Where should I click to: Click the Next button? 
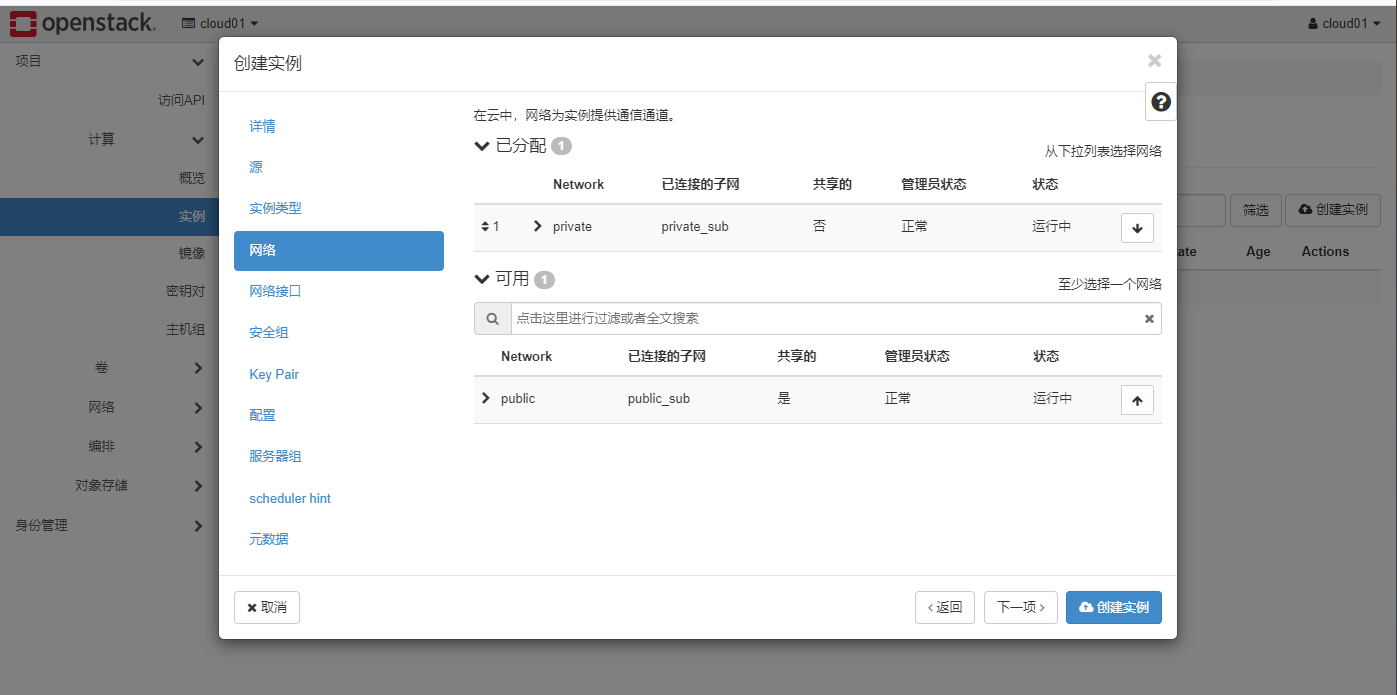pos(1021,607)
